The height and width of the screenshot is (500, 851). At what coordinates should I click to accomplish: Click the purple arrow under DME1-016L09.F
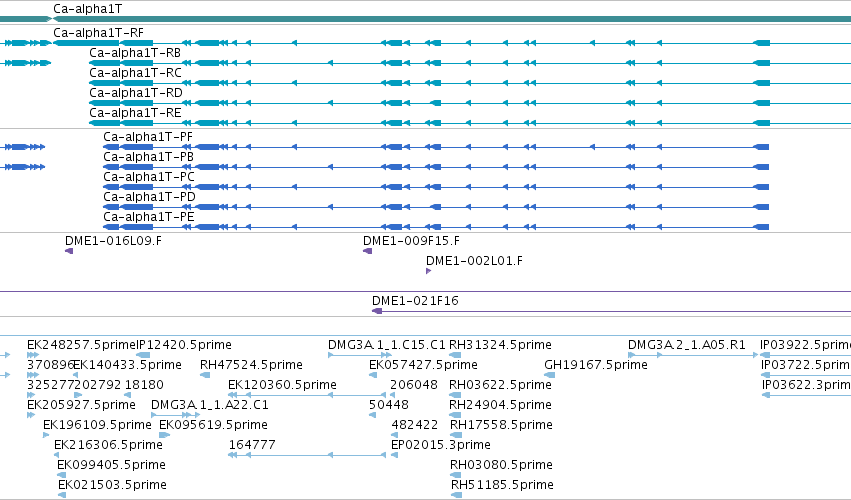69,251
